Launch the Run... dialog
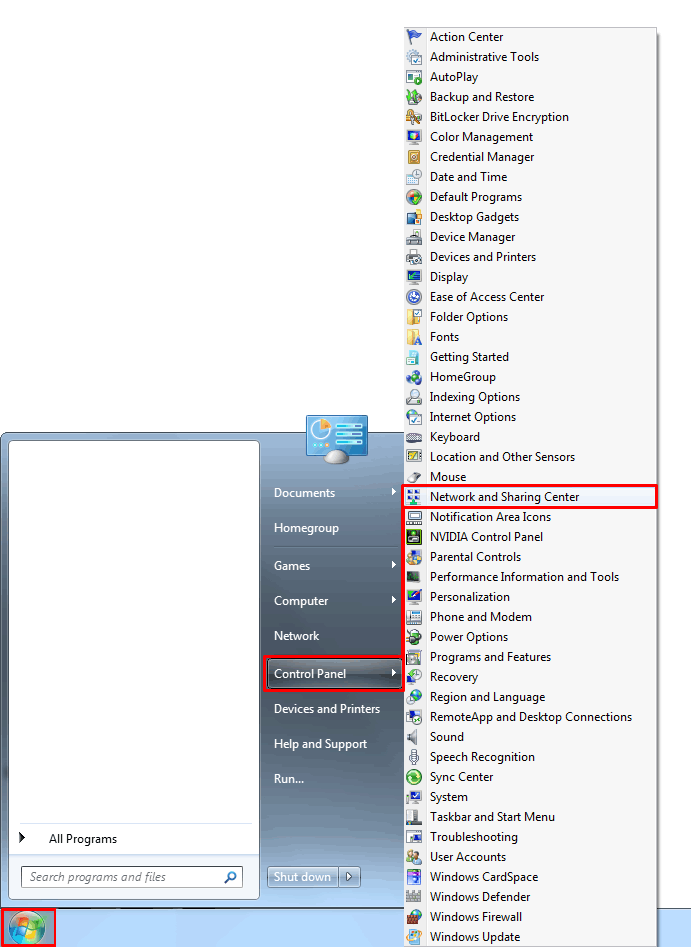This screenshot has height=947, width=691. point(289,778)
